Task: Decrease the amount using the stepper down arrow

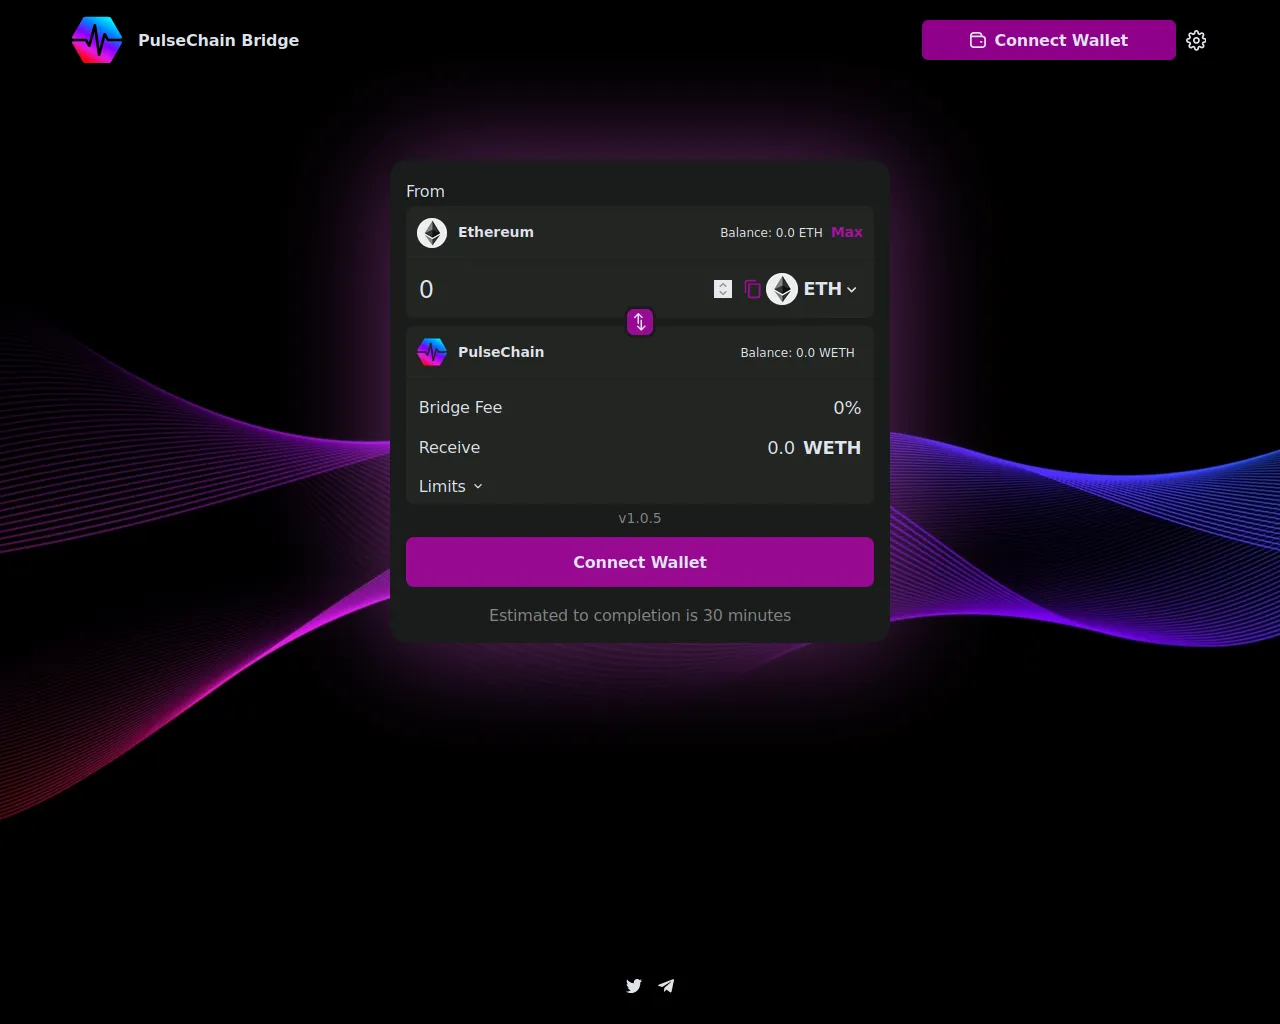Action: [x=723, y=294]
